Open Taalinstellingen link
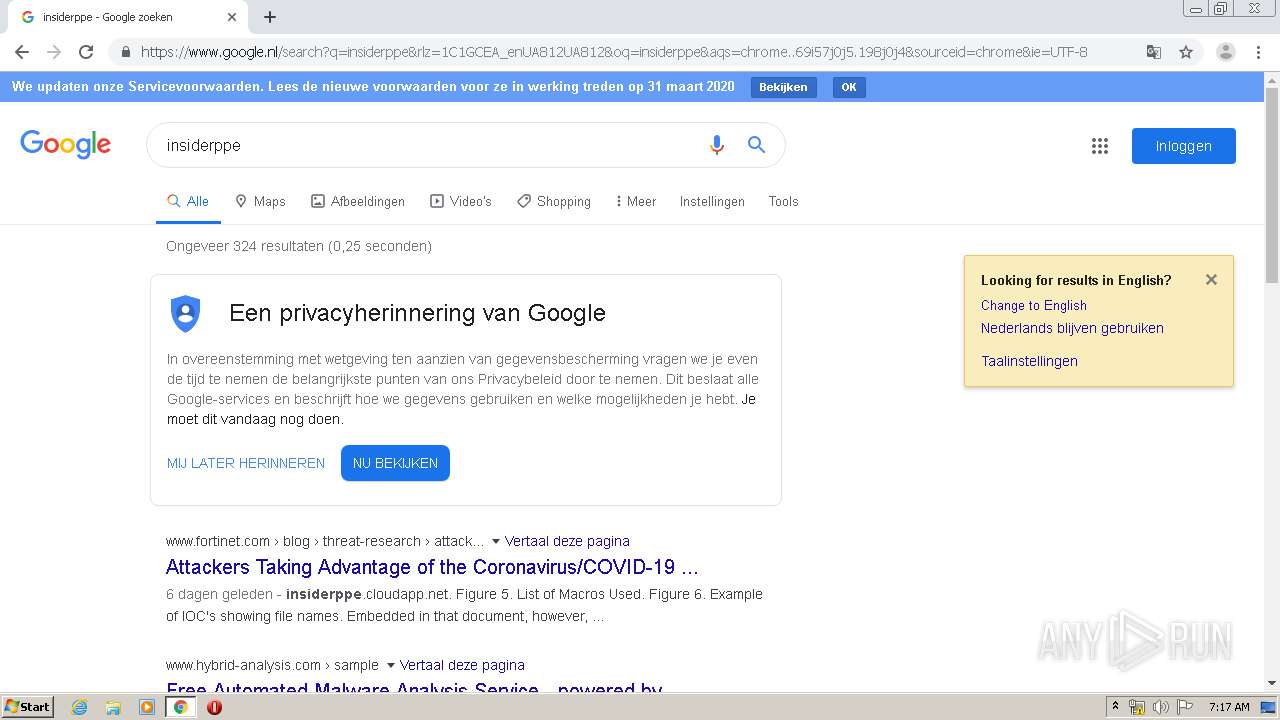This screenshot has width=1280, height=720. point(1029,361)
